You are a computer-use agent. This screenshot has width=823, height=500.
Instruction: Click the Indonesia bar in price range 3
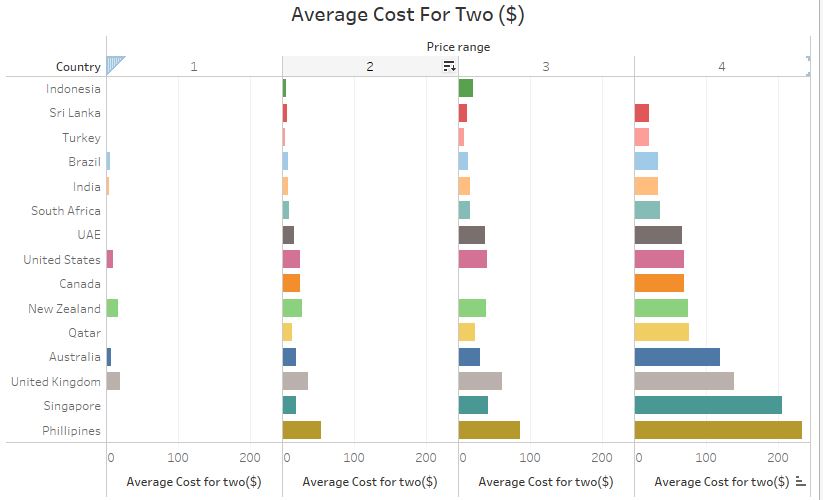click(x=466, y=88)
